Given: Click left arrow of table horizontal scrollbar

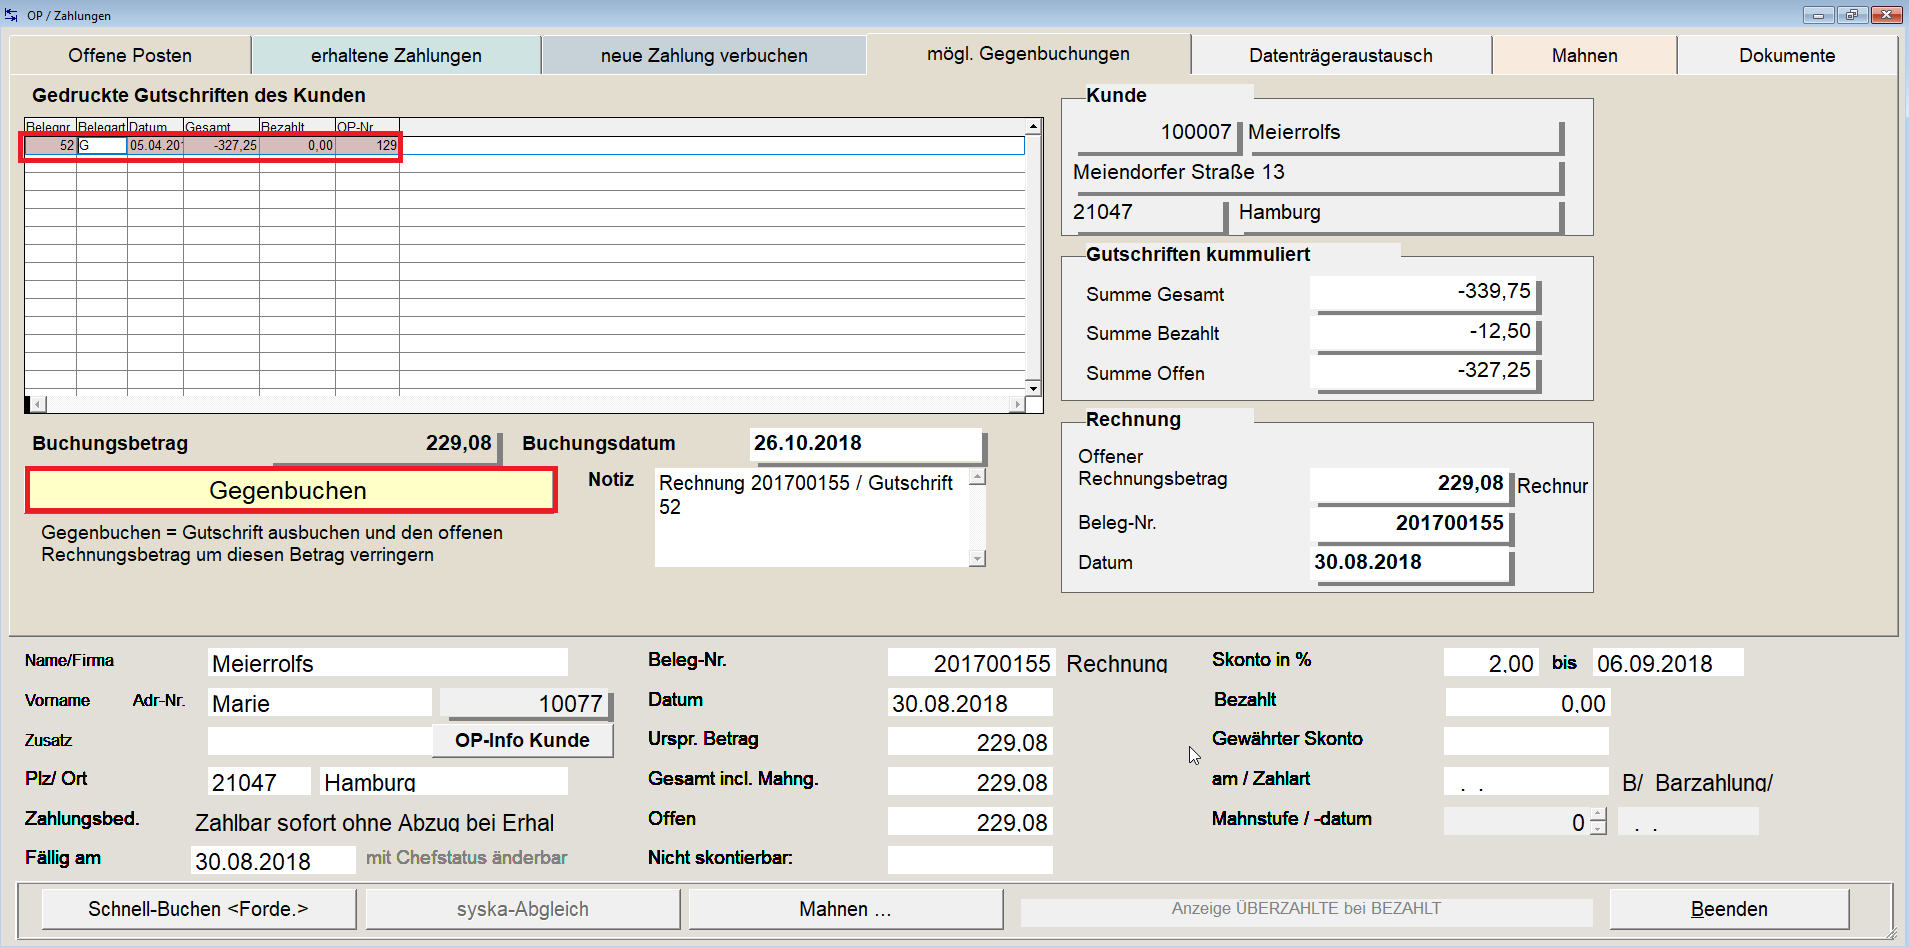Looking at the screenshot, I should click(x=38, y=405).
